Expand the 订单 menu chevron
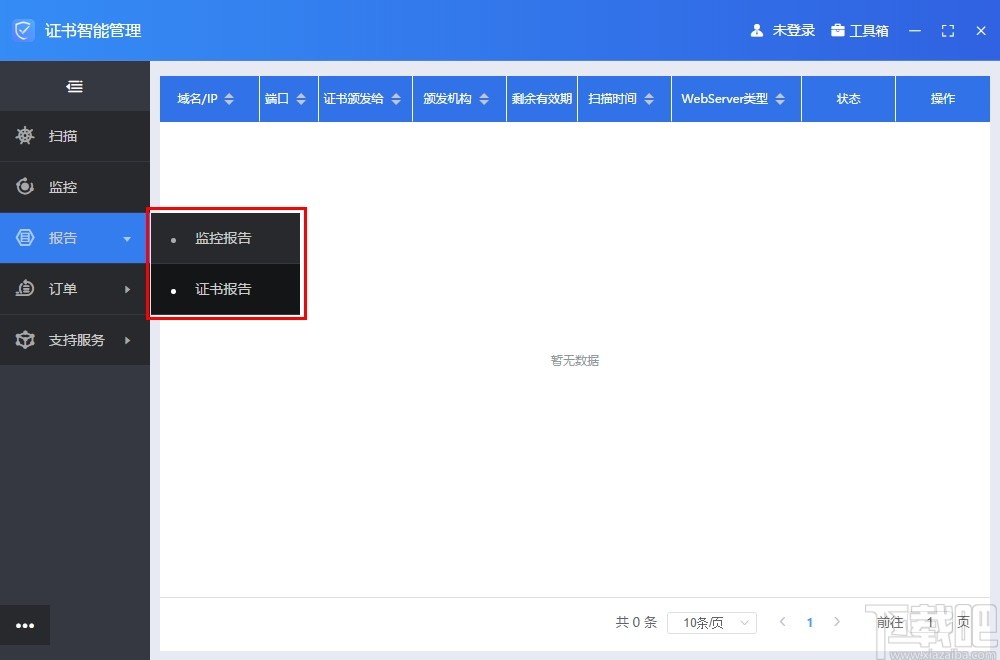Screen dimensions: 1000x660 (127, 289)
